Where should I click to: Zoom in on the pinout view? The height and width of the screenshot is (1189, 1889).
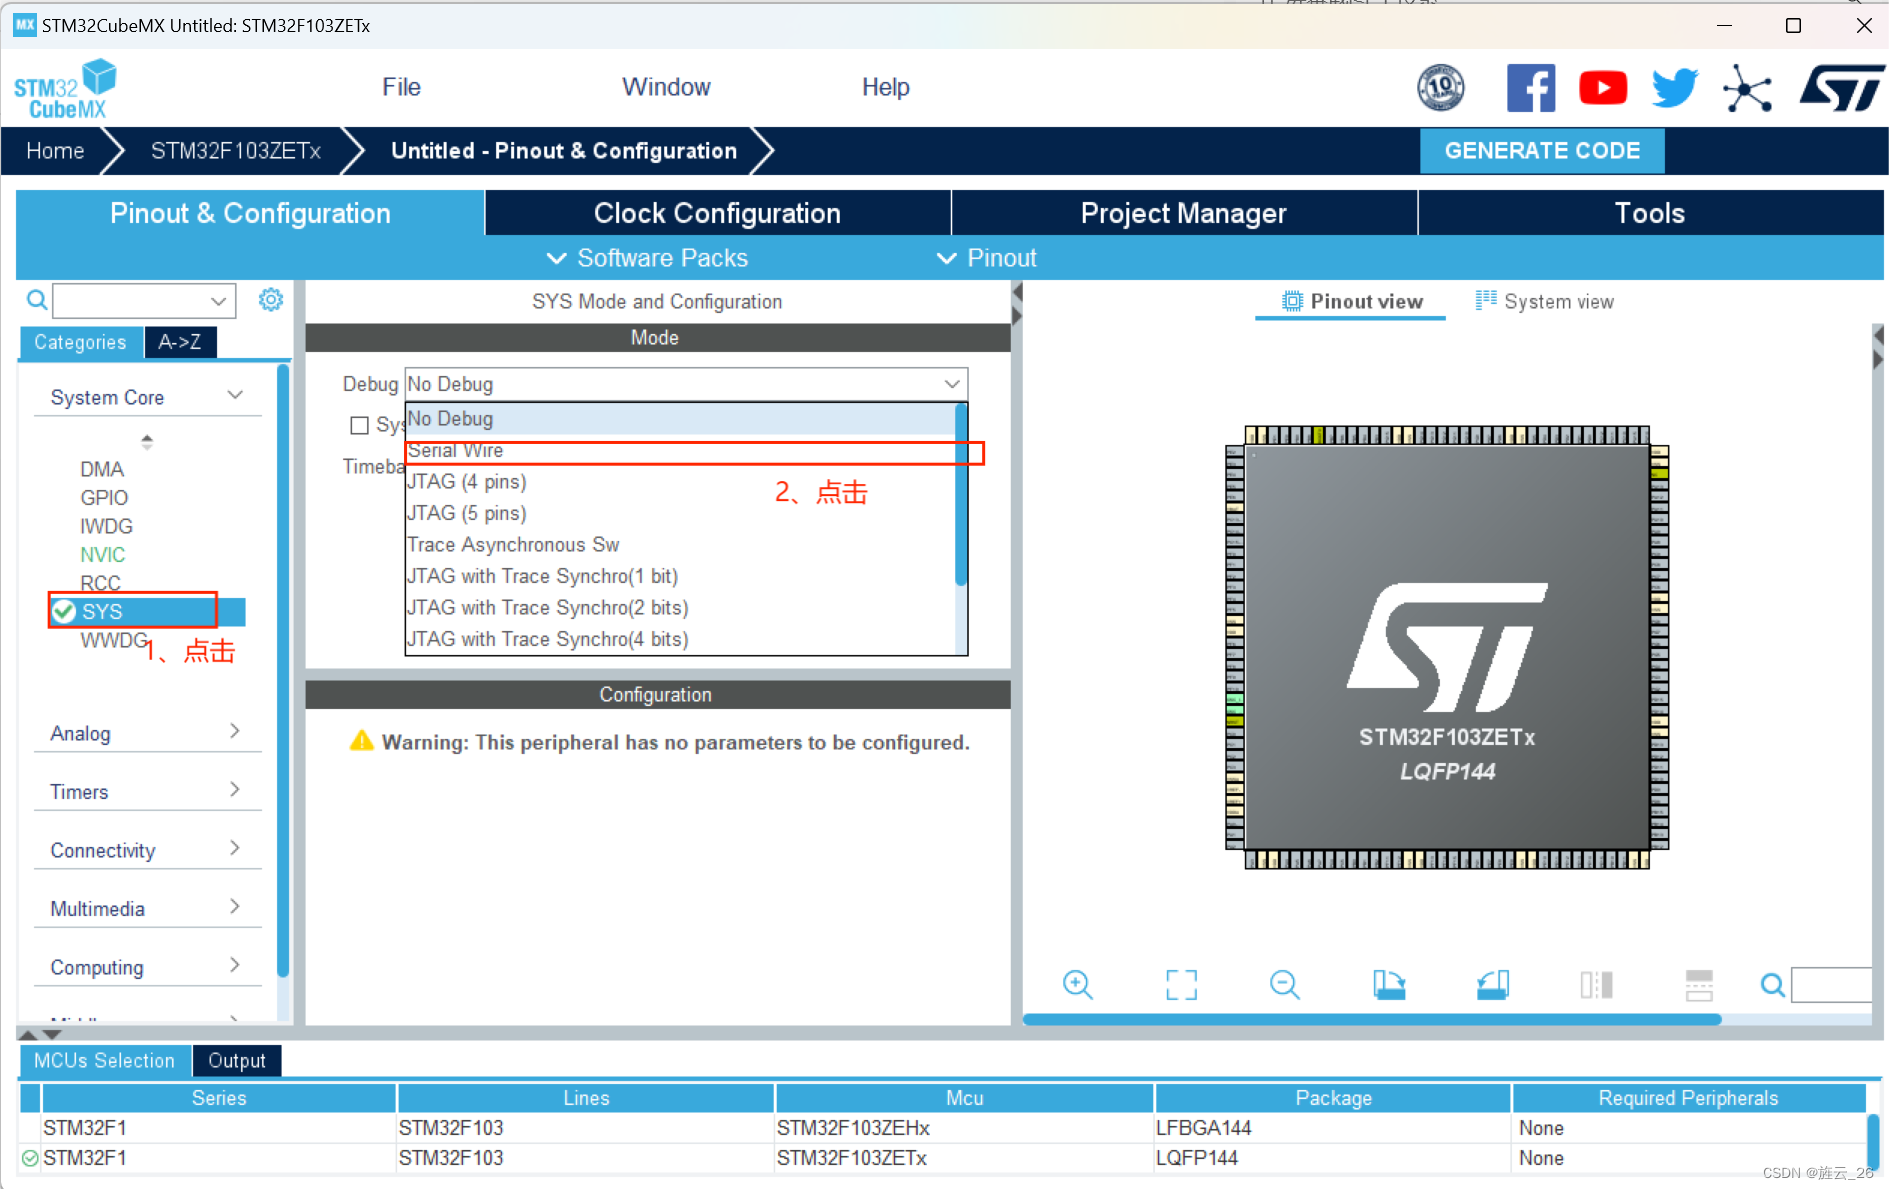tap(1078, 985)
